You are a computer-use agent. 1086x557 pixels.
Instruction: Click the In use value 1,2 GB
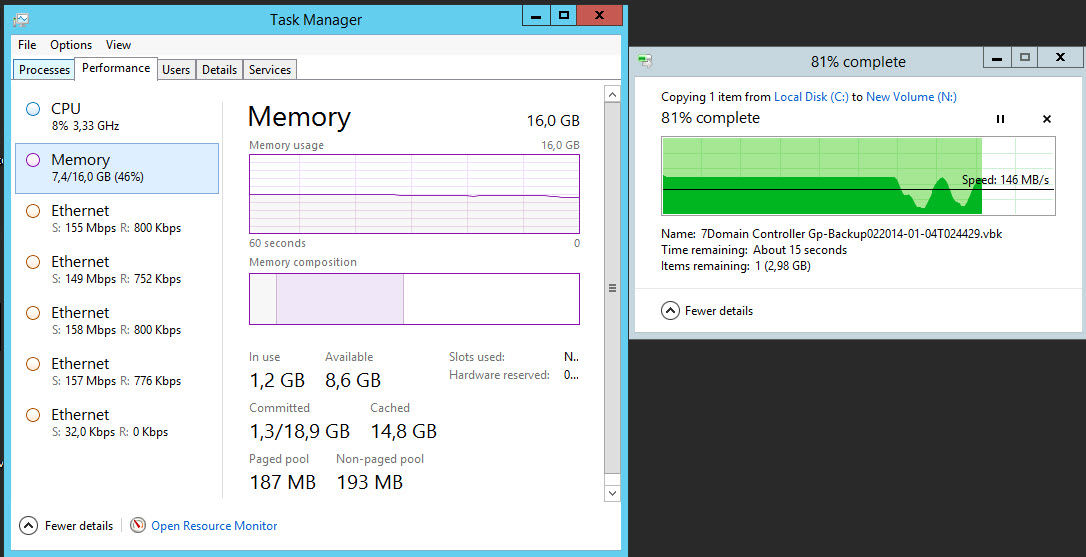[x=277, y=380]
